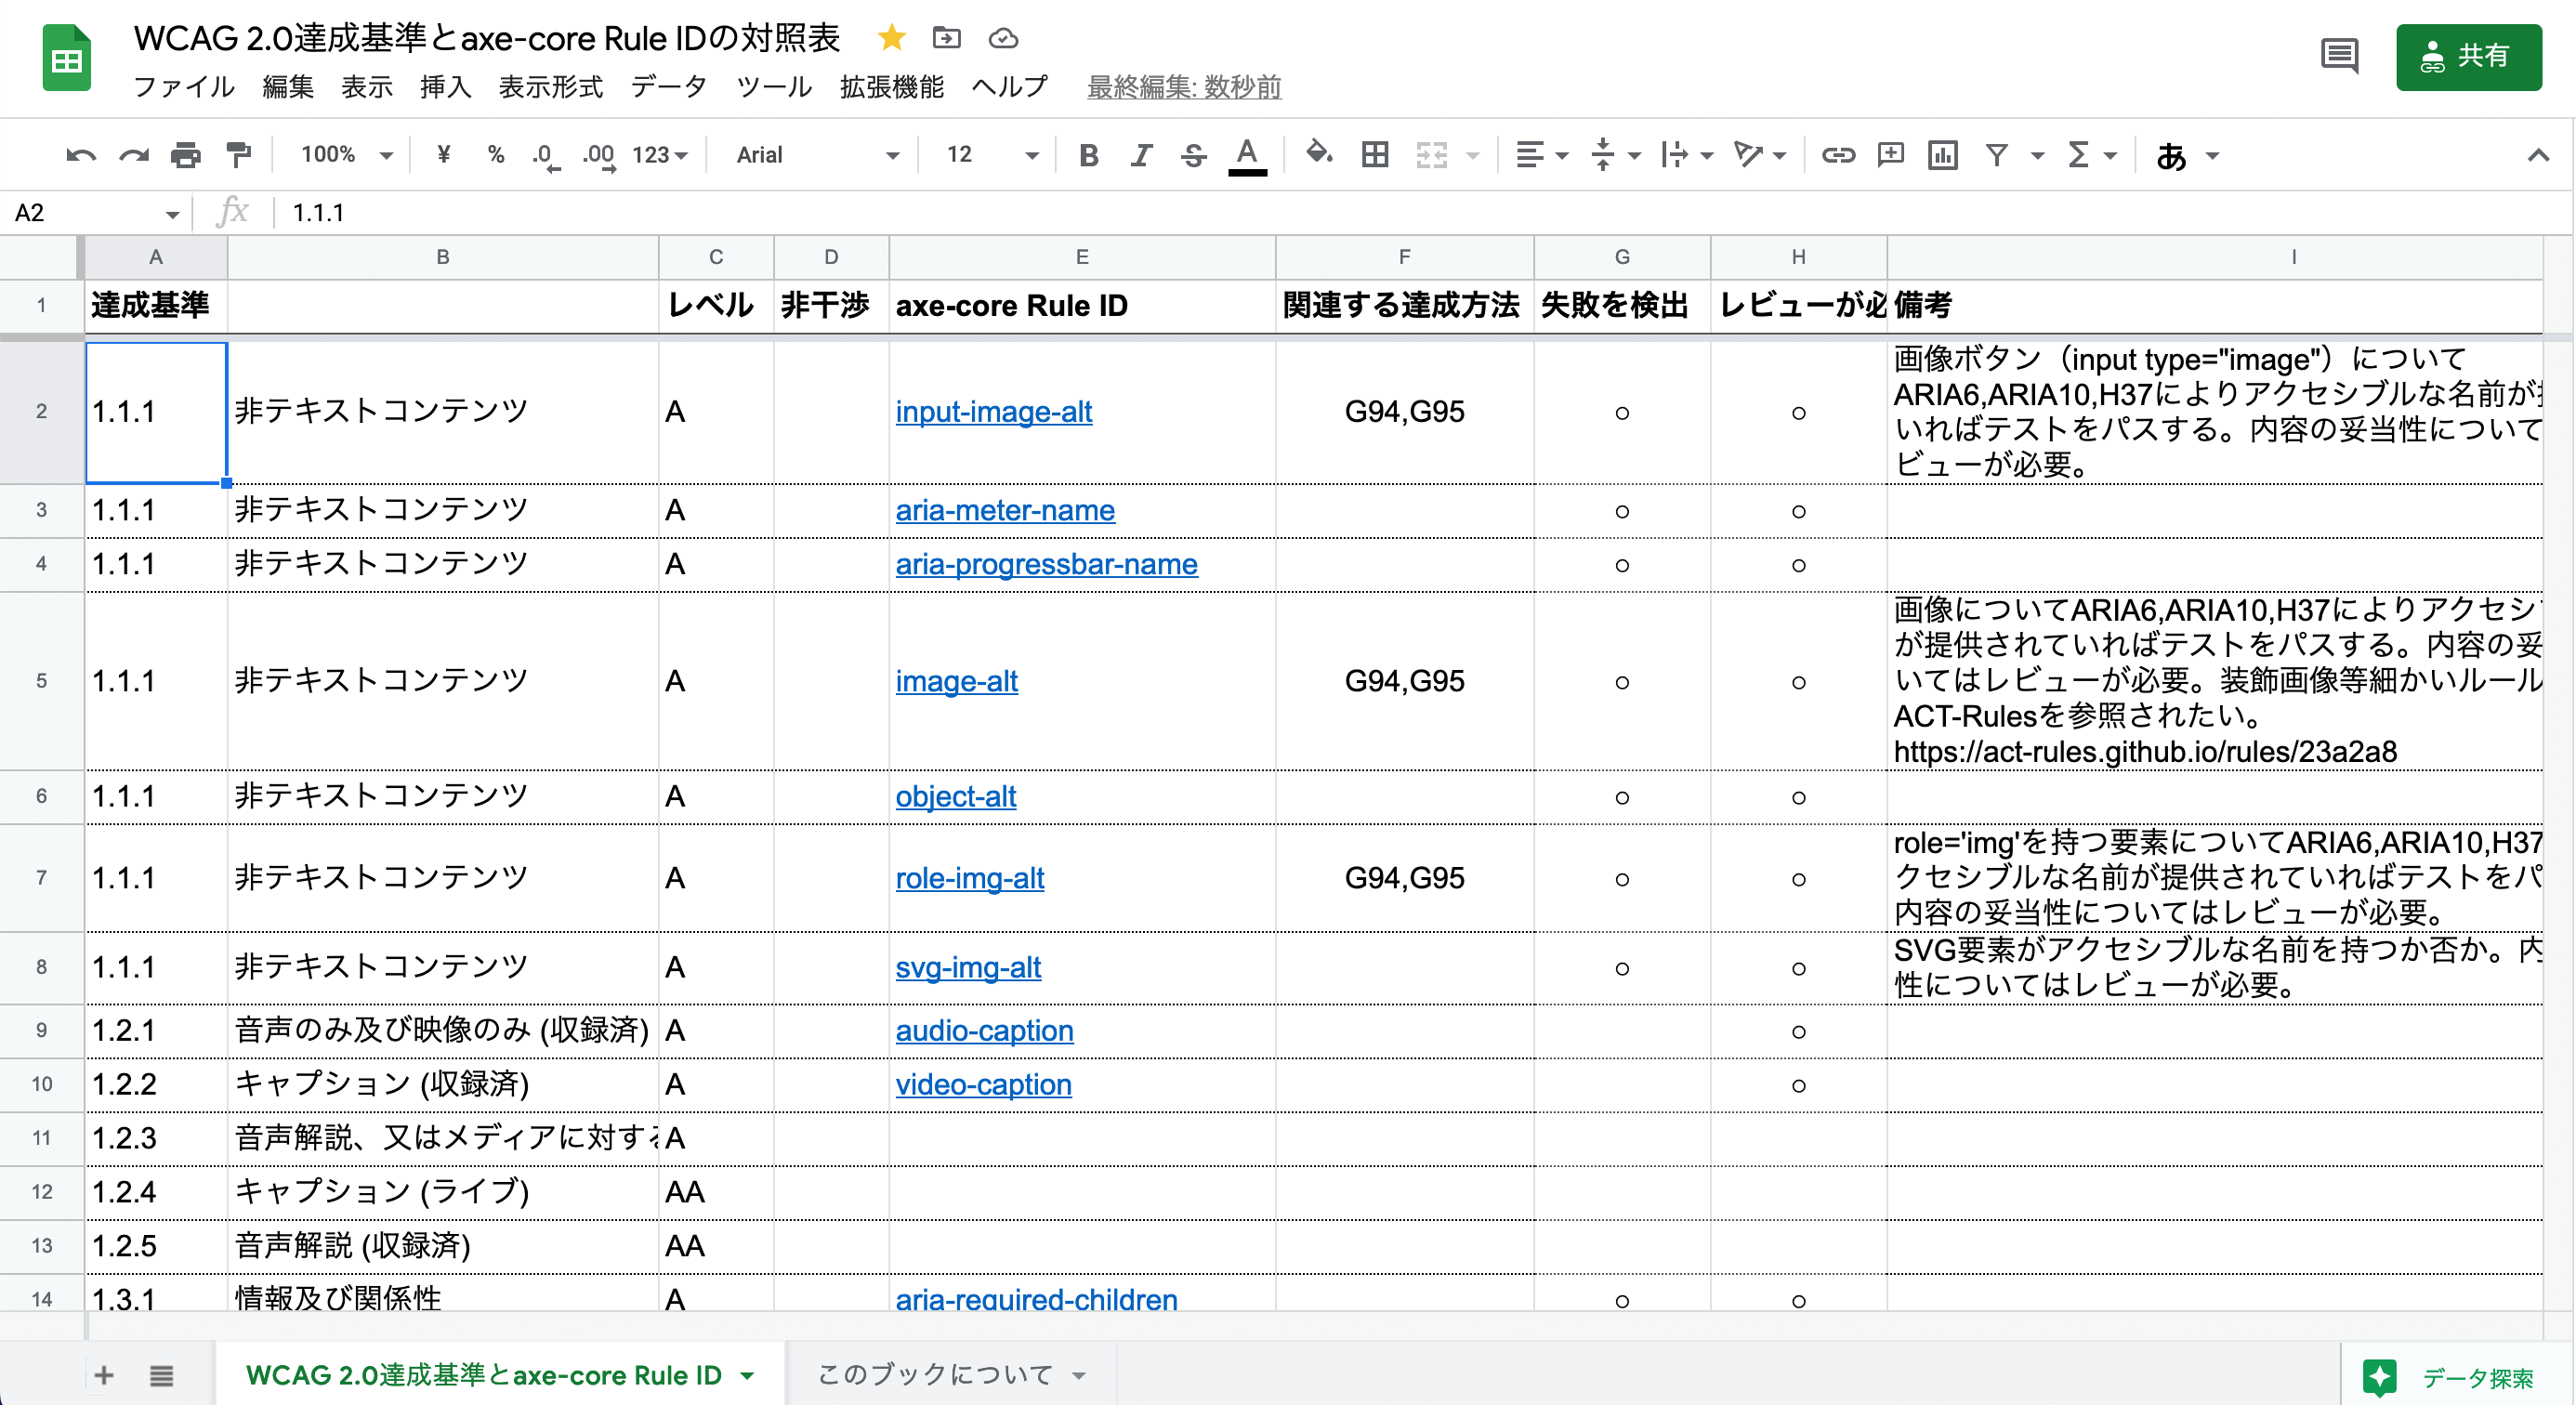
Task: Open the データ menu
Action: (669, 87)
